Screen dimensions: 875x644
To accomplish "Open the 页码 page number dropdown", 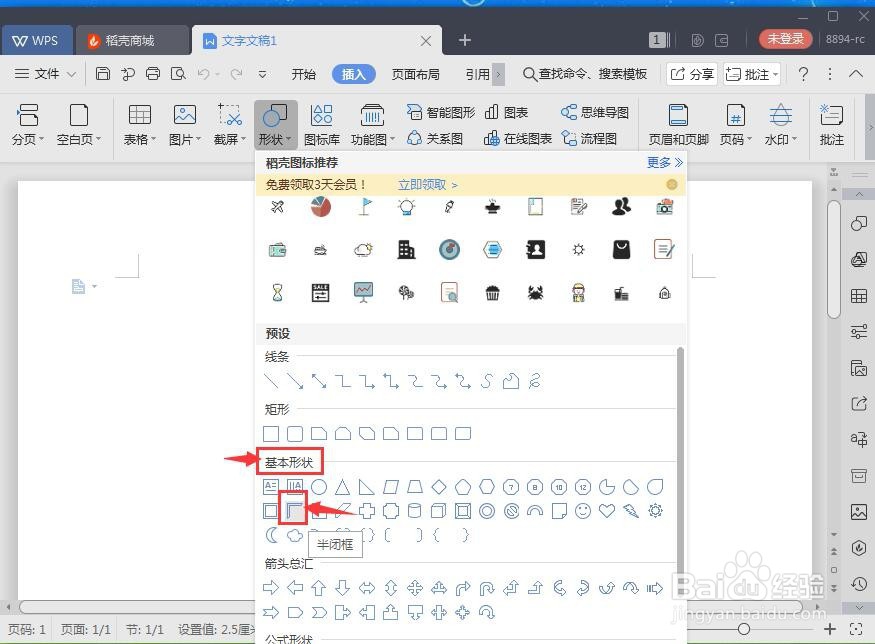I will pos(735,125).
